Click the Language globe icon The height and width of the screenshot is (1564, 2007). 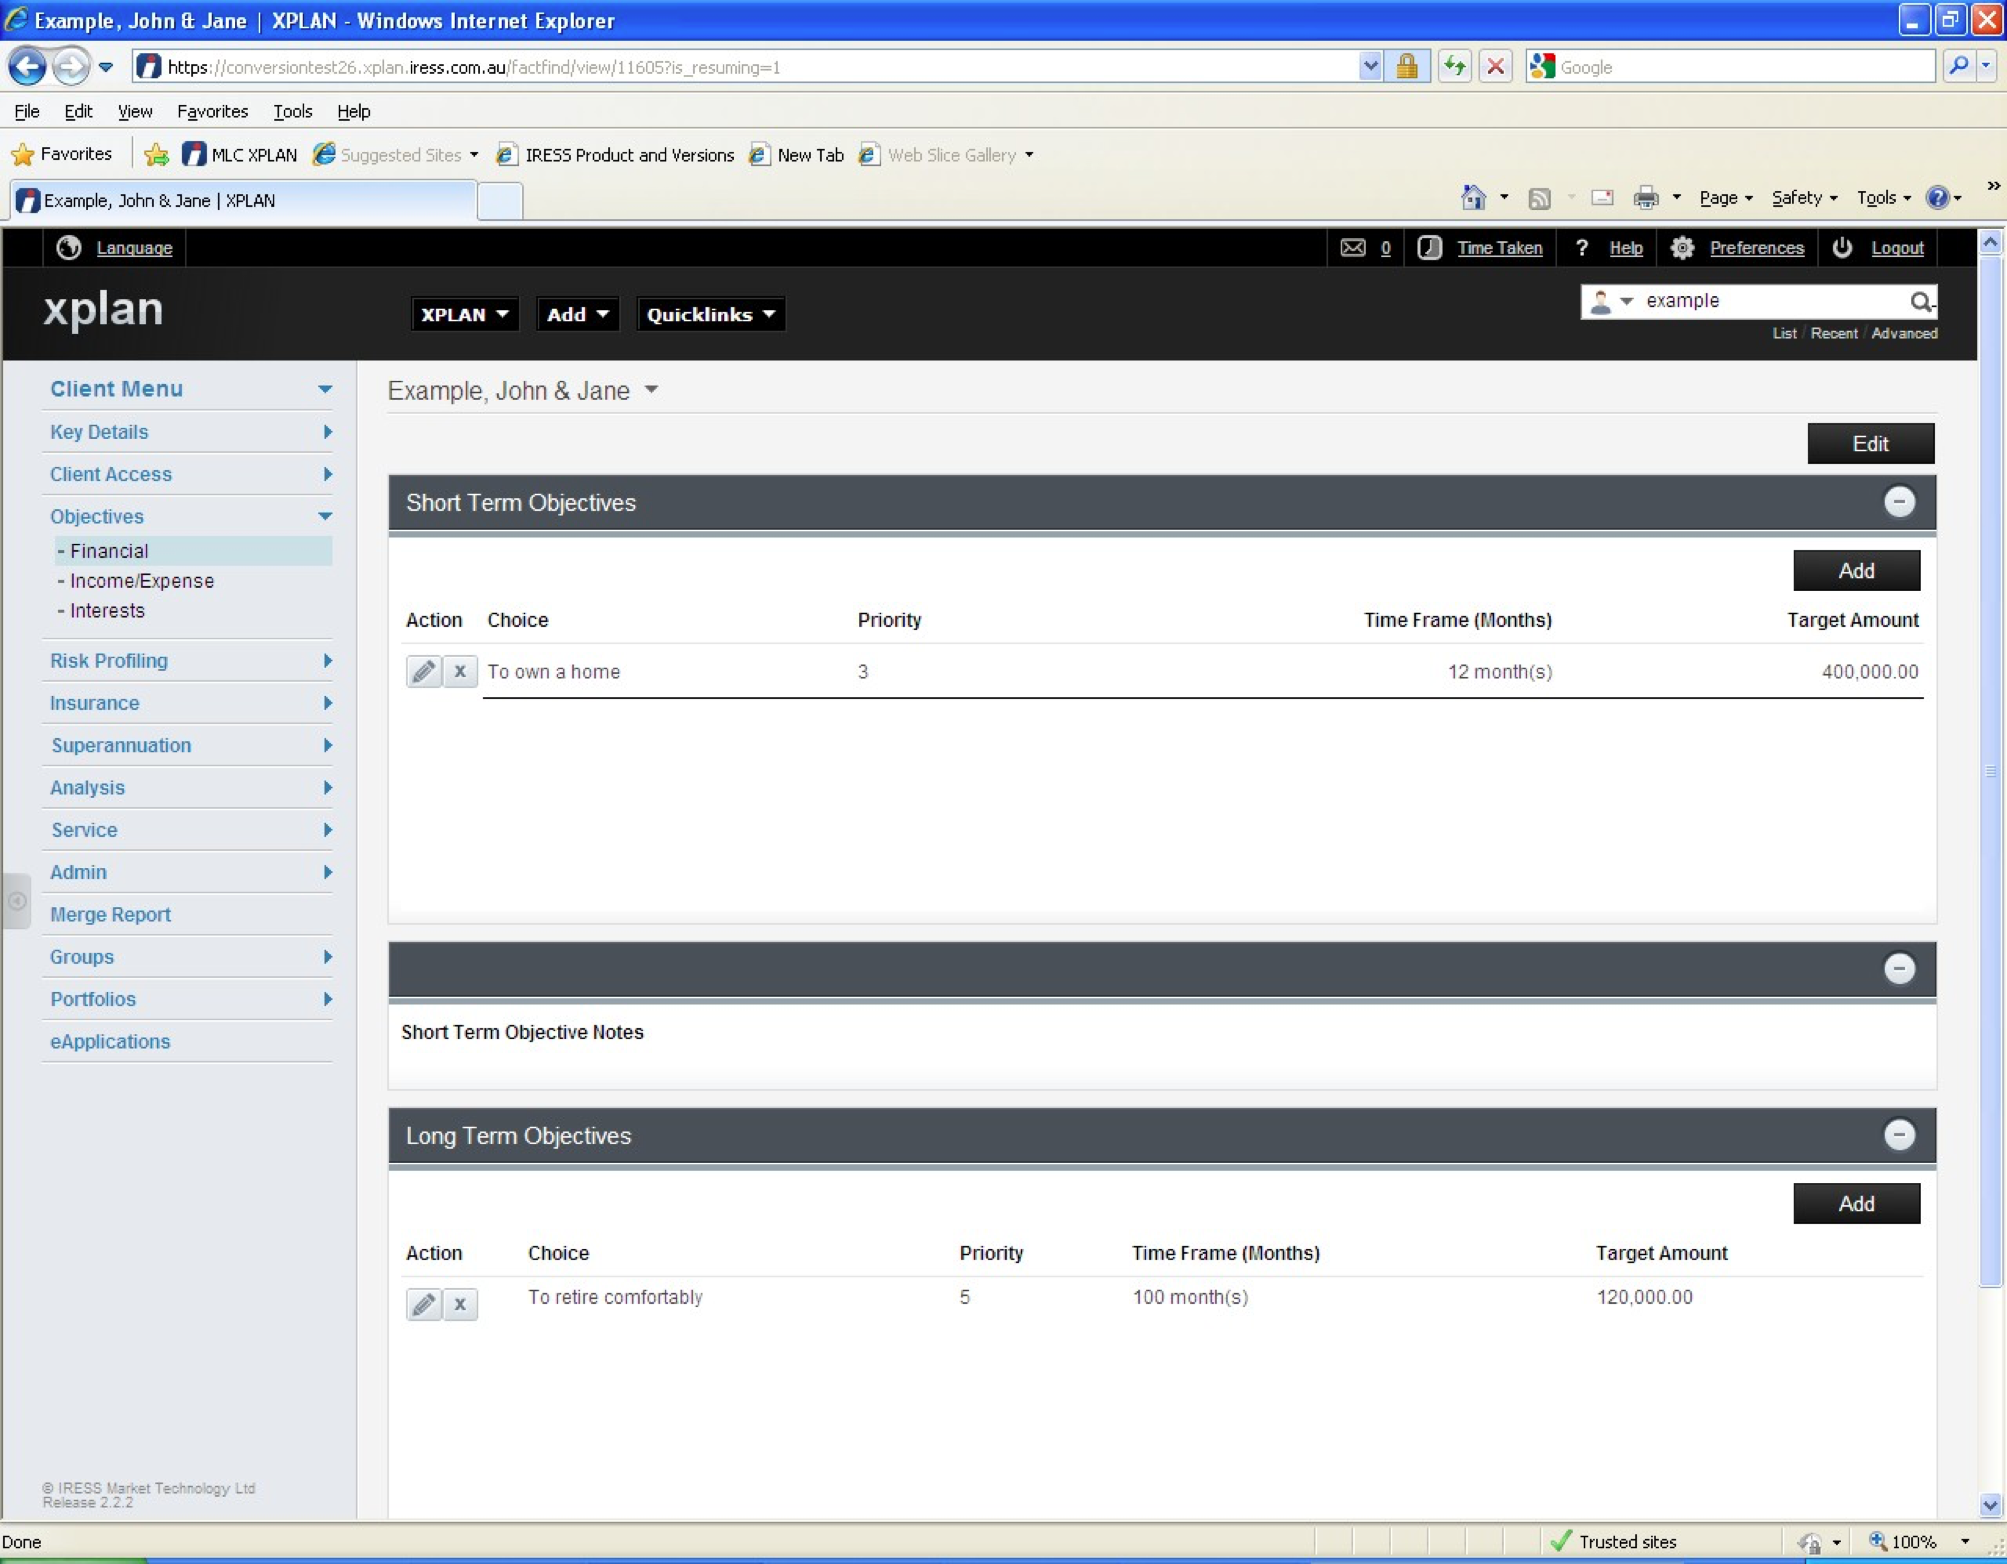pos(69,248)
